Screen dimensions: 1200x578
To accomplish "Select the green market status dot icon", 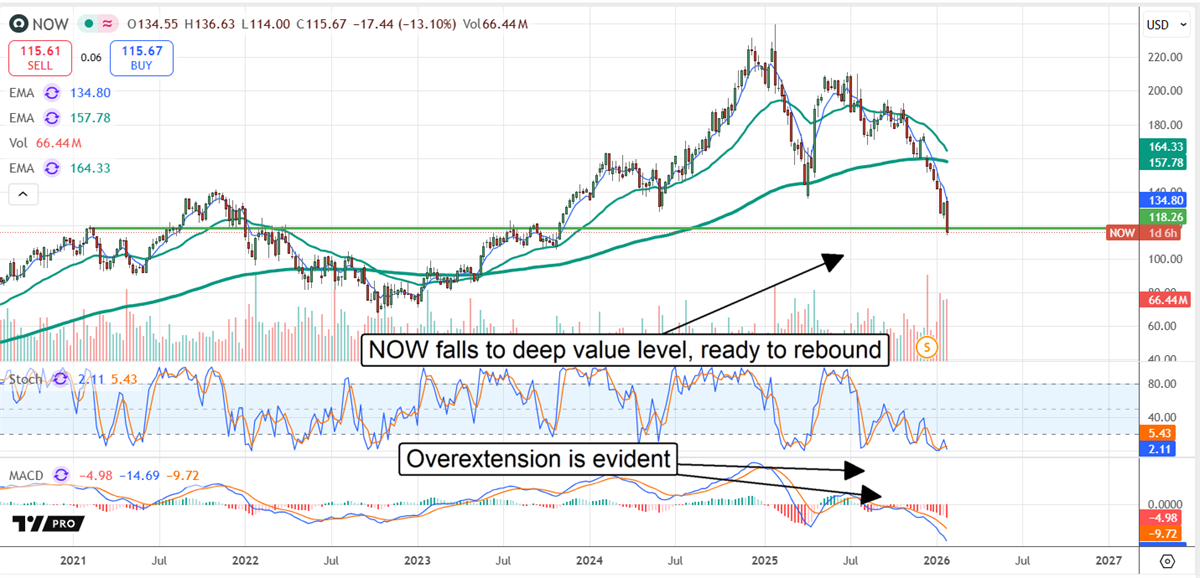I will [87, 23].
